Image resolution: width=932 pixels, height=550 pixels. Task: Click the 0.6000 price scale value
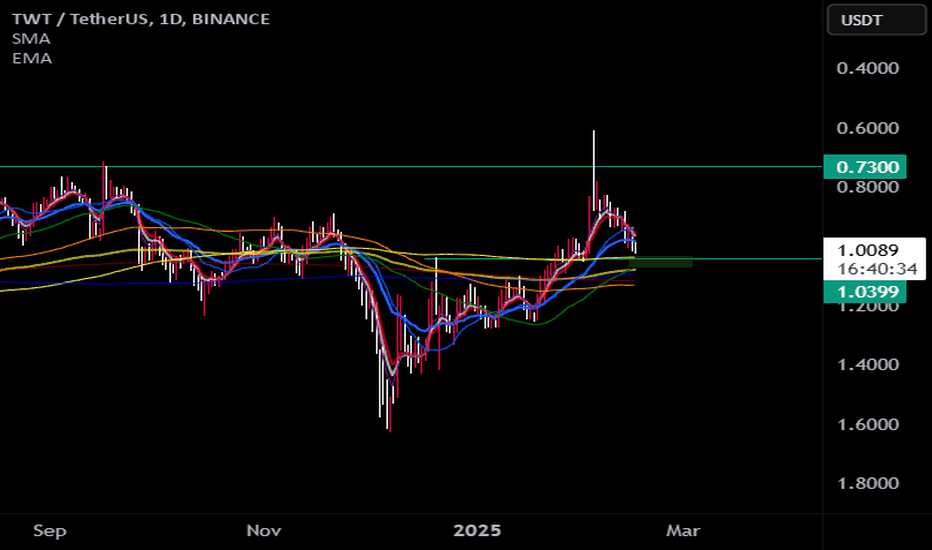868,128
